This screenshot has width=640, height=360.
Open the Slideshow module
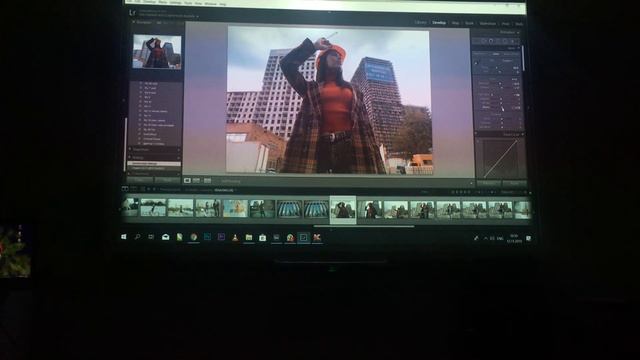click(x=487, y=24)
